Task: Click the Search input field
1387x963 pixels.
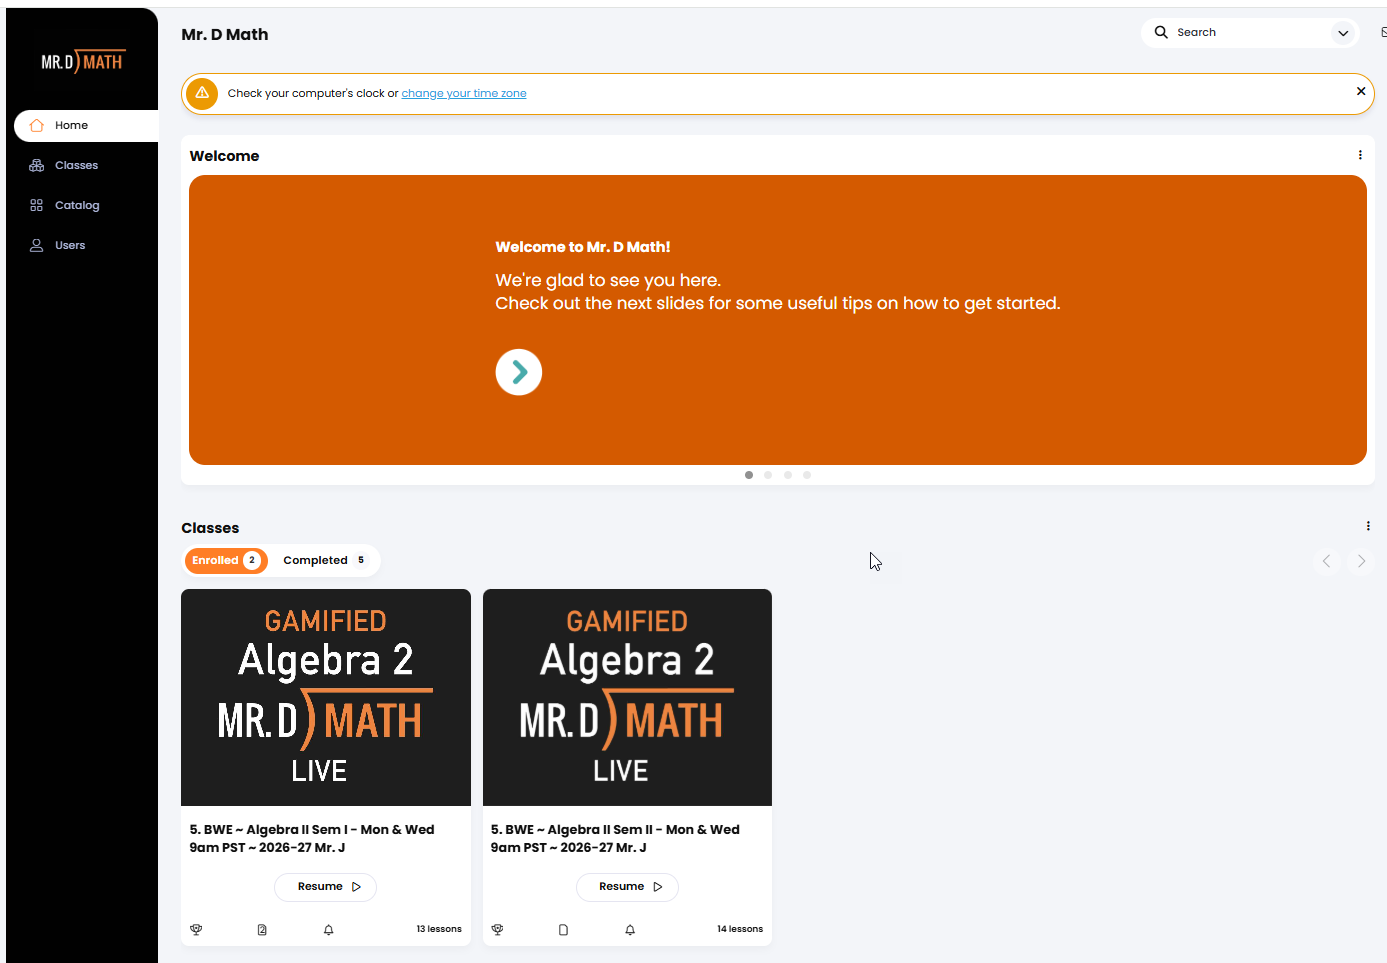Action: pyautogui.click(x=1250, y=33)
